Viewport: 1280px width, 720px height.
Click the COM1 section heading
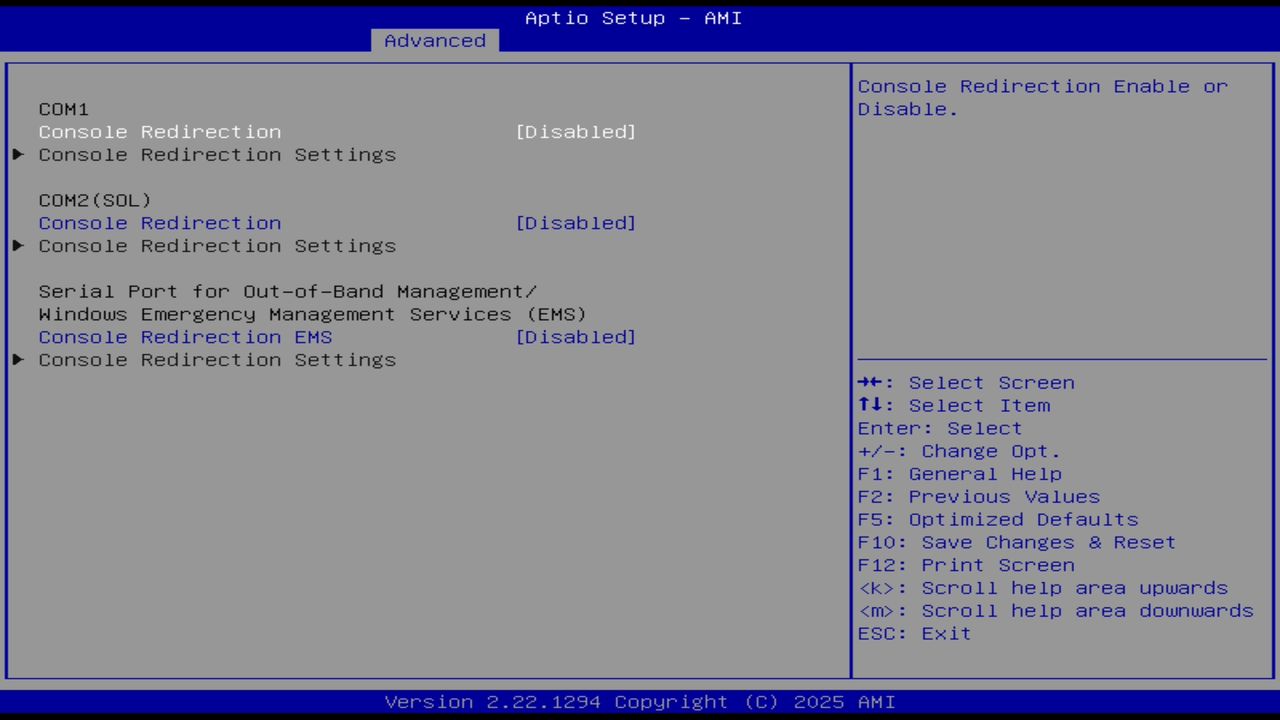coord(63,108)
